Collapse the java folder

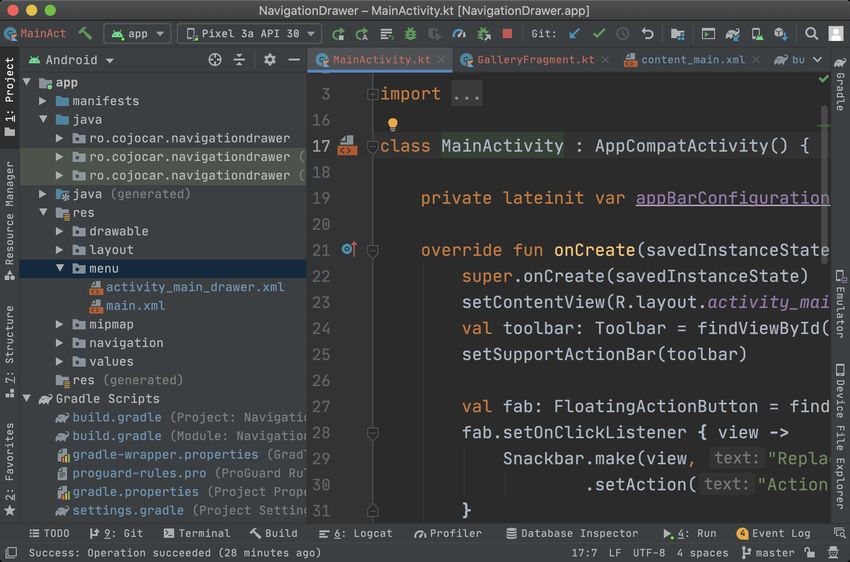(x=42, y=119)
